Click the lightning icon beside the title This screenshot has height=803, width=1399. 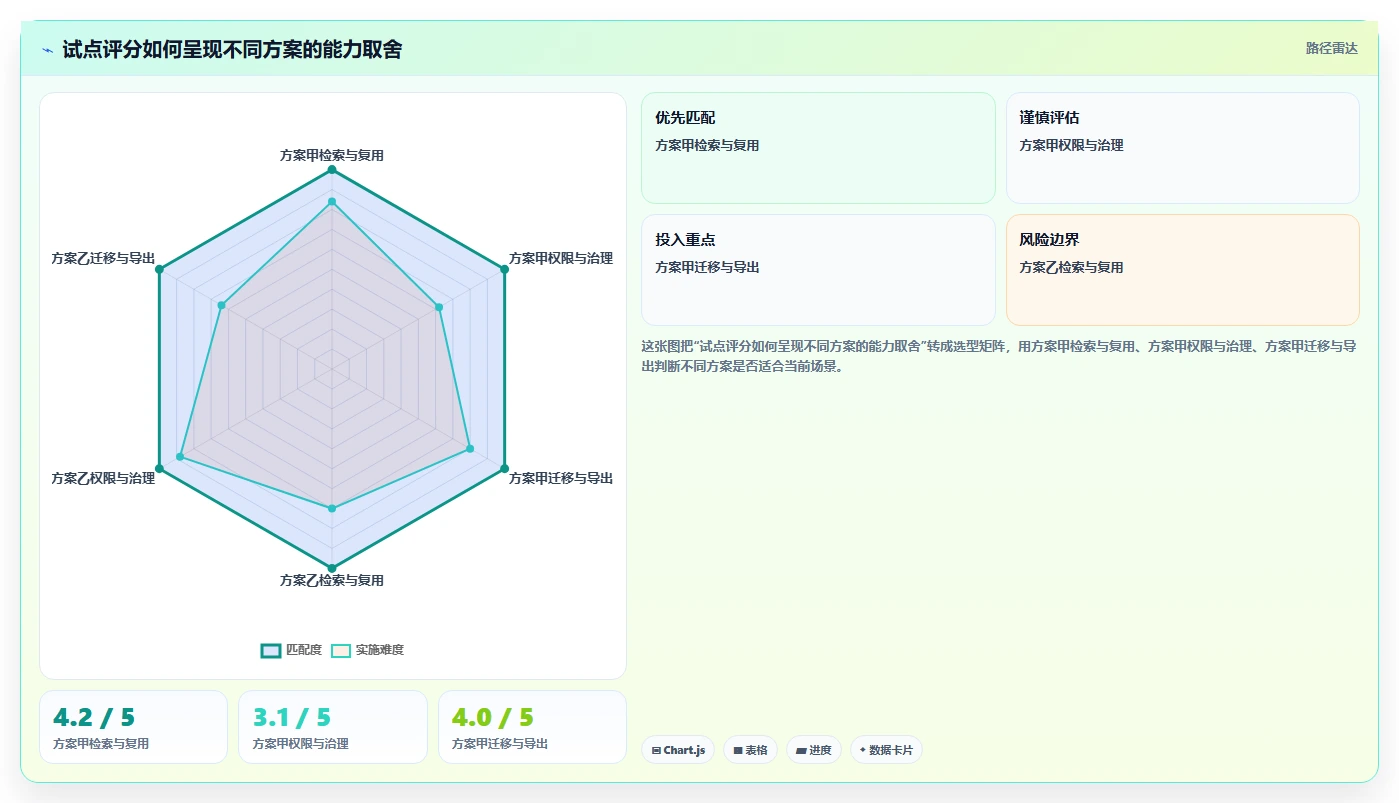click(x=47, y=50)
